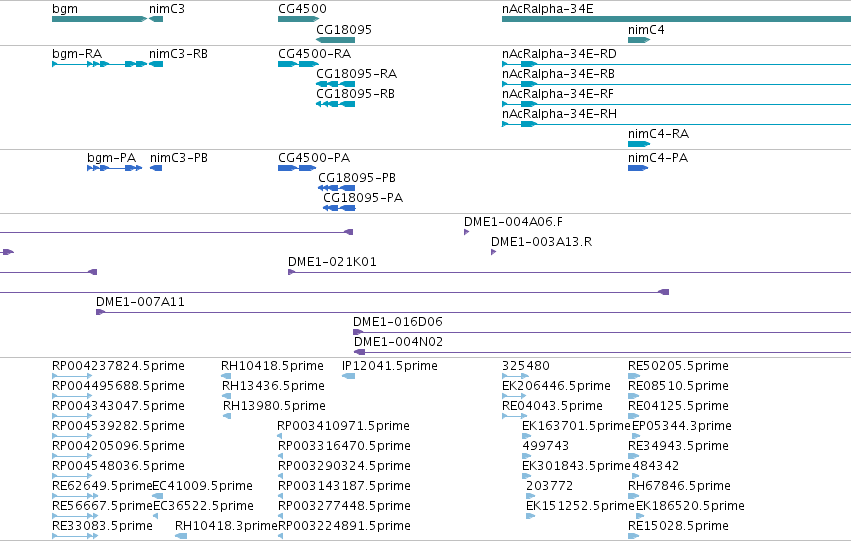Click the CG18095-RA transcript
Viewport: 851px width, 541px height.
pyautogui.click(x=335, y=84)
